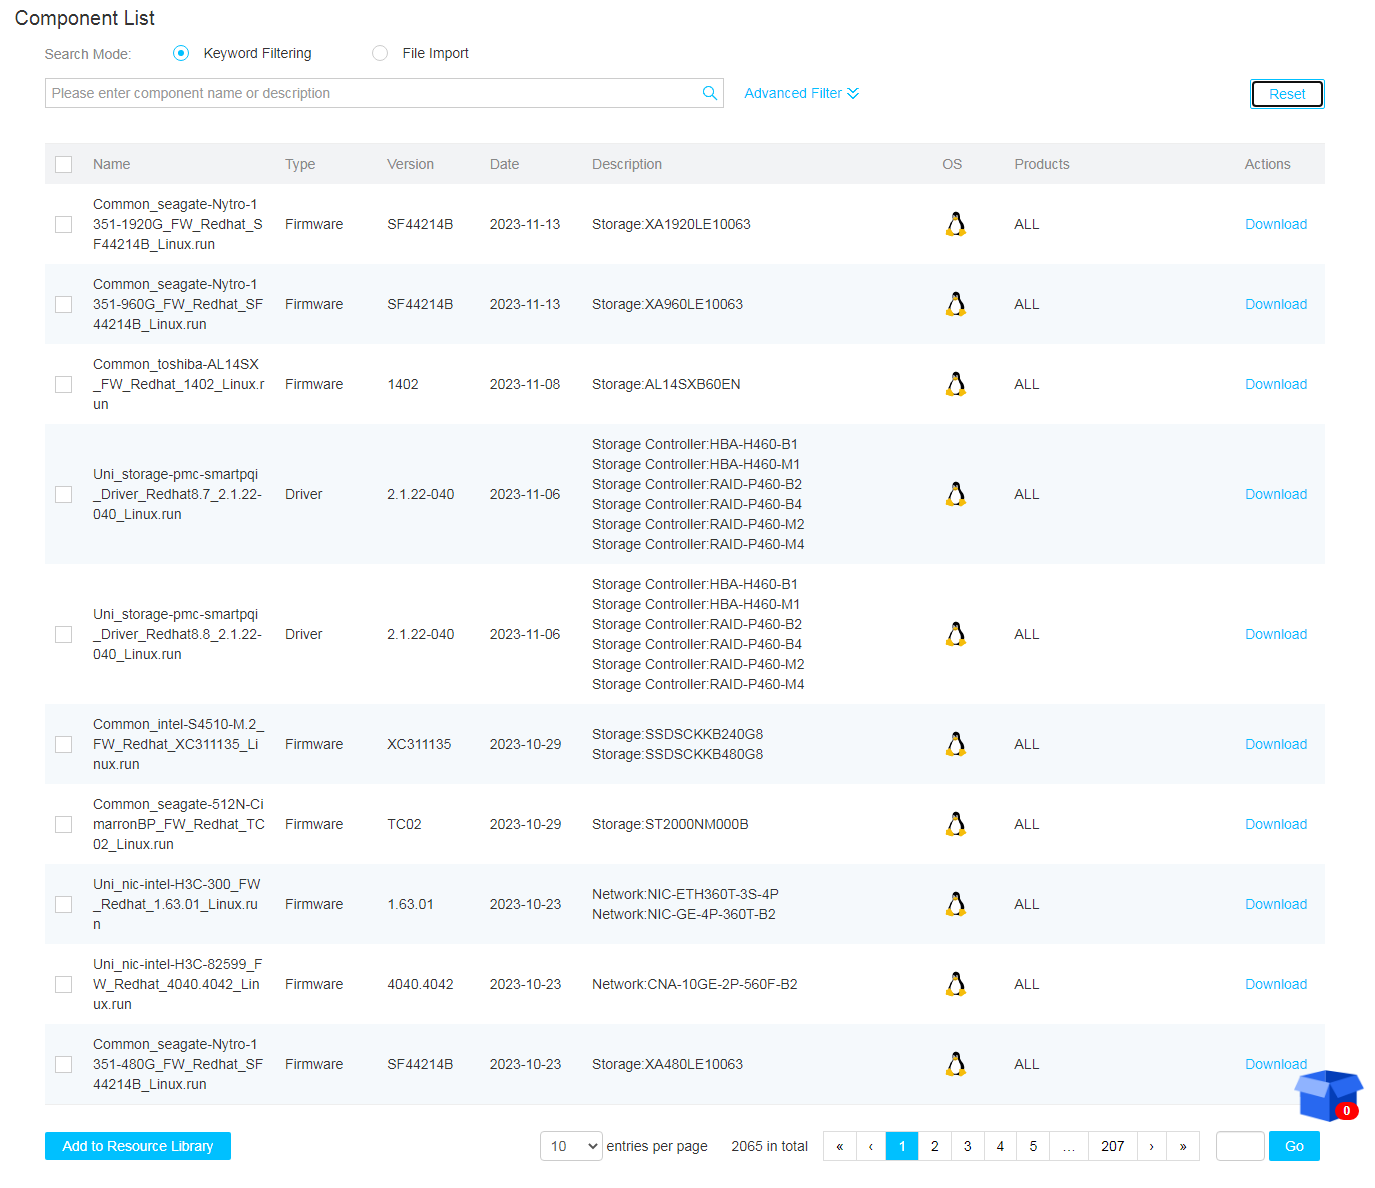Download the H3C-300 1.63.01 firmware
Screen dimensions: 1375x1188
tap(1276, 904)
